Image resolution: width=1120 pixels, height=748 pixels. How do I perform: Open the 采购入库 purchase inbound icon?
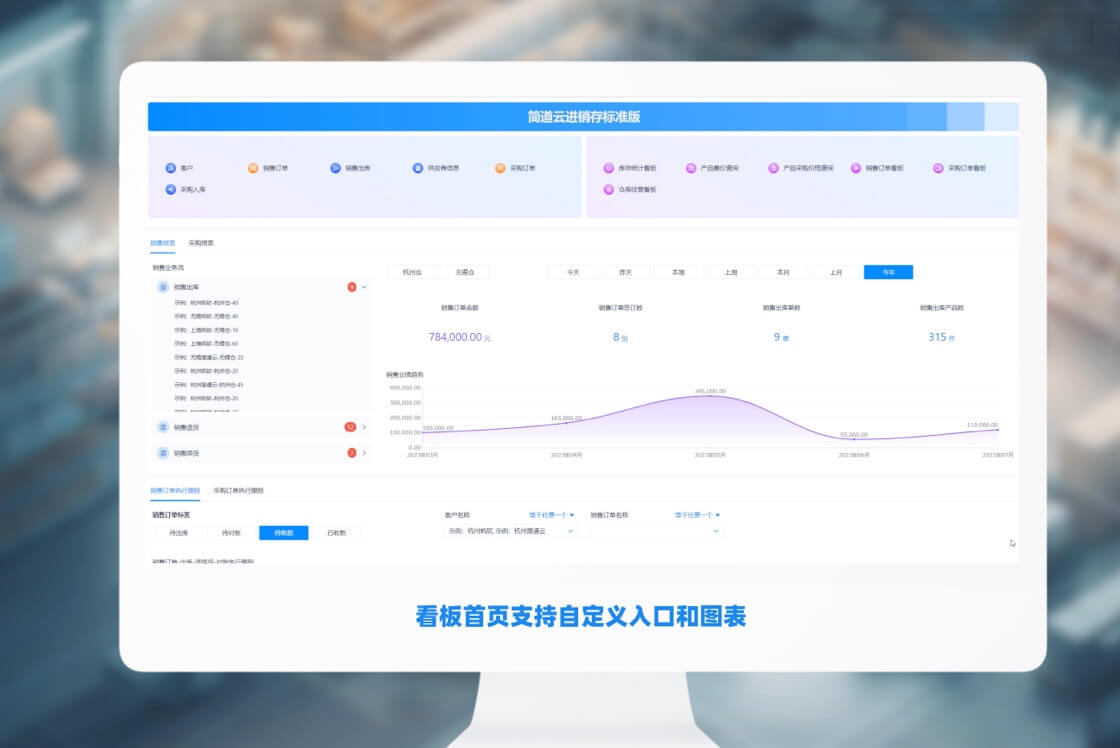click(171, 189)
